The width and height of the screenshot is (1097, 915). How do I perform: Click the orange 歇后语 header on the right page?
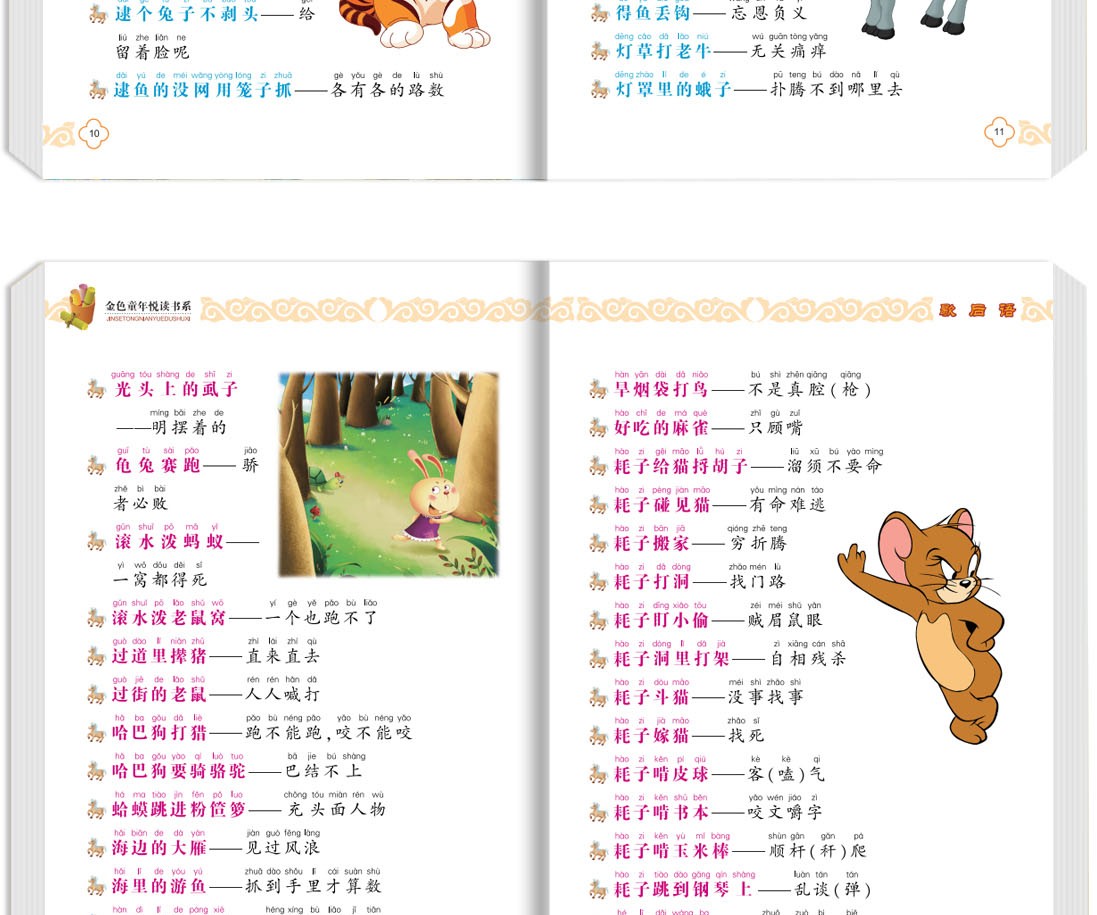pos(977,310)
